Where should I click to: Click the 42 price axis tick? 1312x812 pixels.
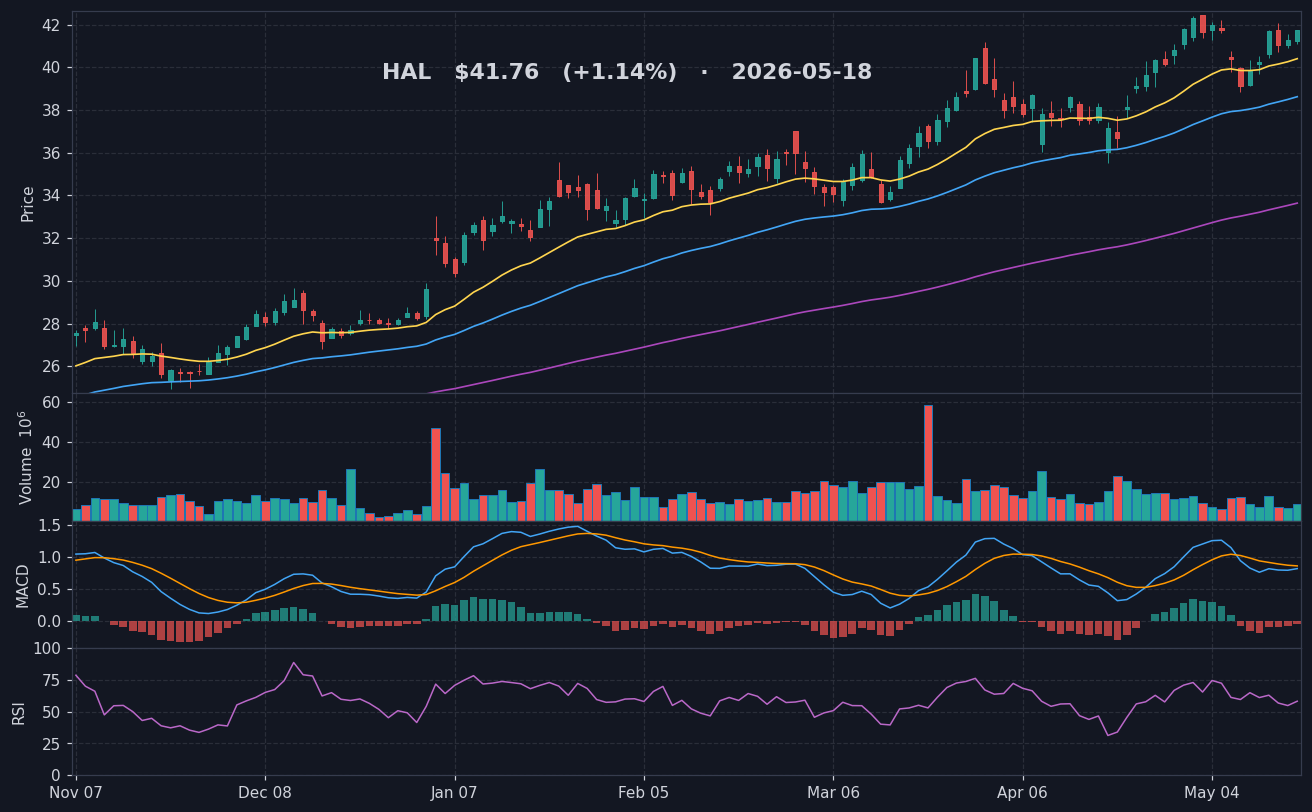click(x=51, y=24)
